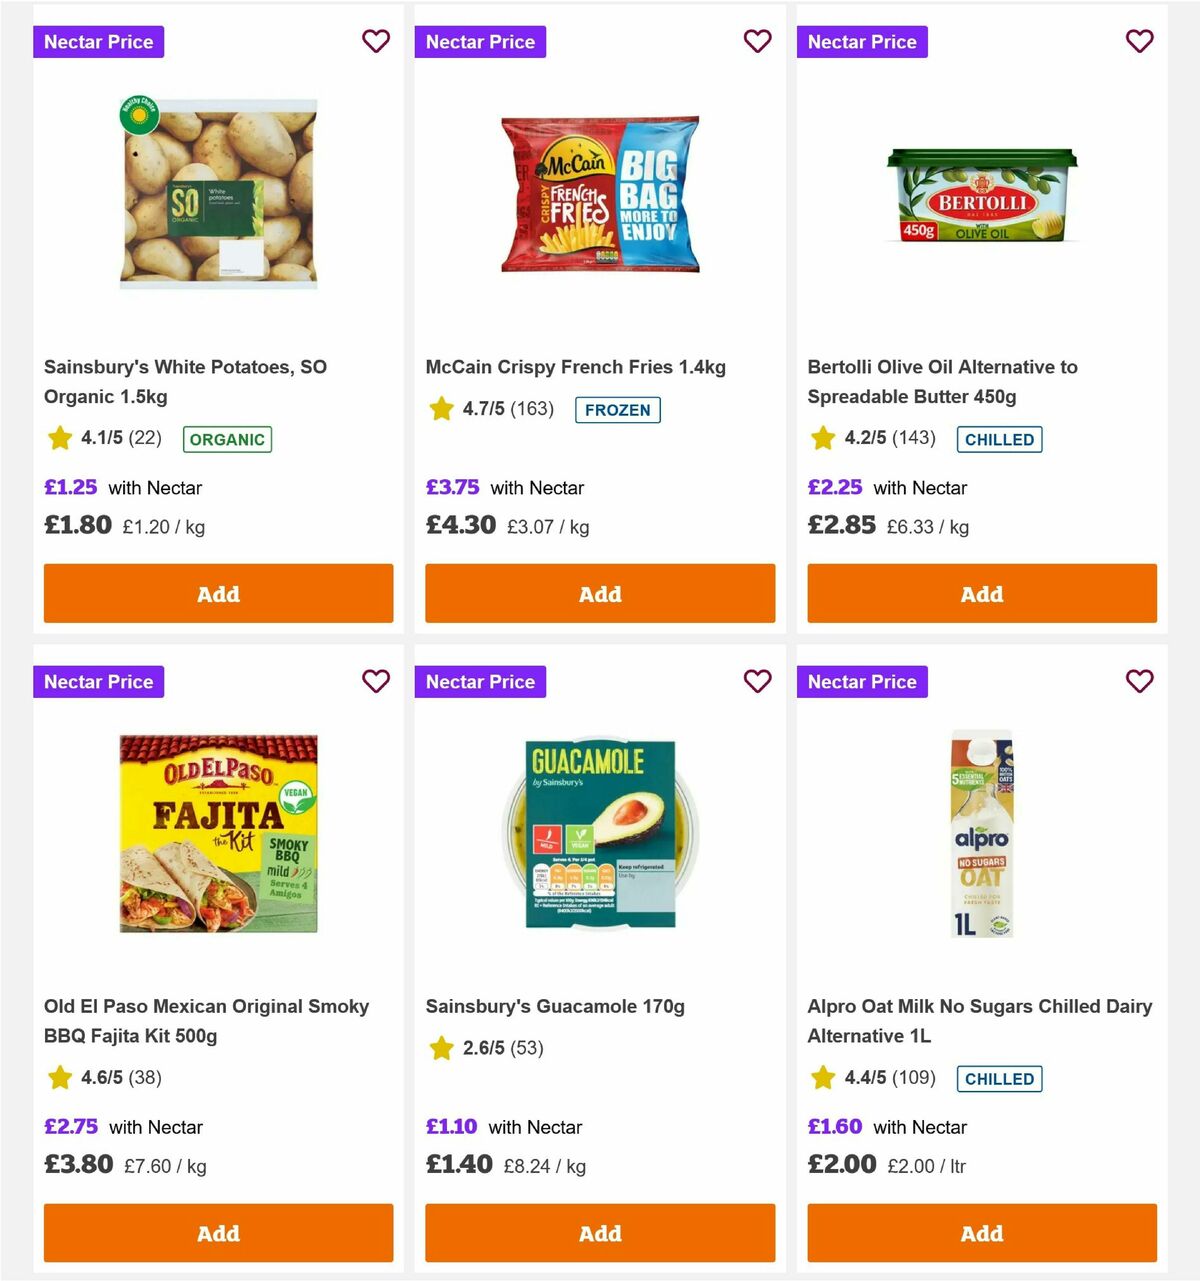The width and height of the screenshot is (1200, 1281).
Task: Favourite the Sainsbury's White Potatoes product
Action: pos(376,41)
